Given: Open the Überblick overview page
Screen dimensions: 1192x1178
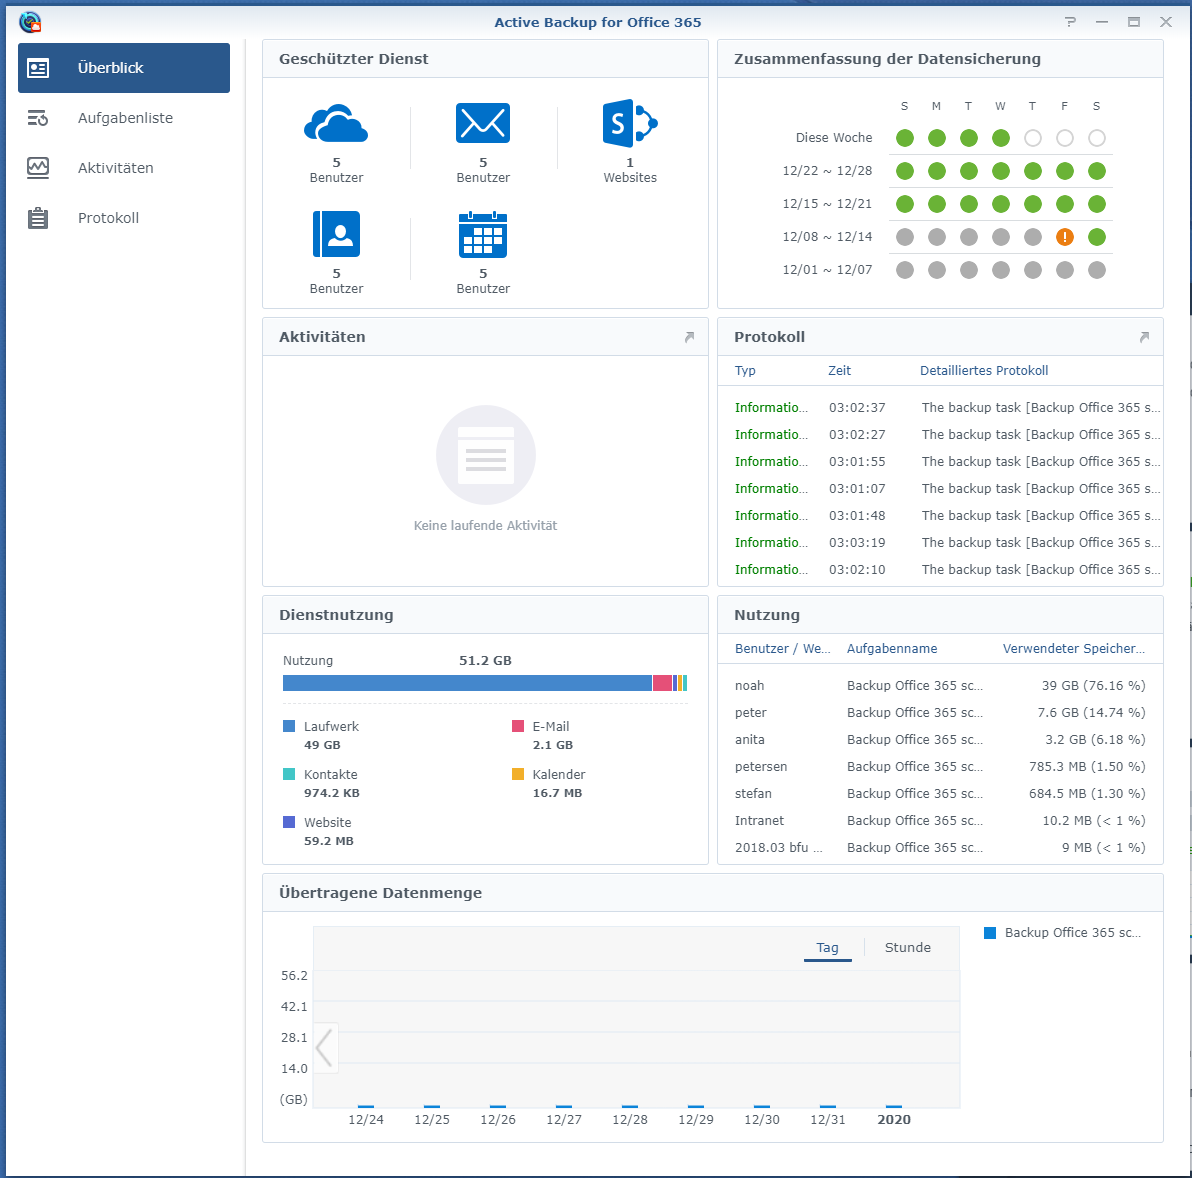Looking at the screenshot, I should [x=124, y=68].
